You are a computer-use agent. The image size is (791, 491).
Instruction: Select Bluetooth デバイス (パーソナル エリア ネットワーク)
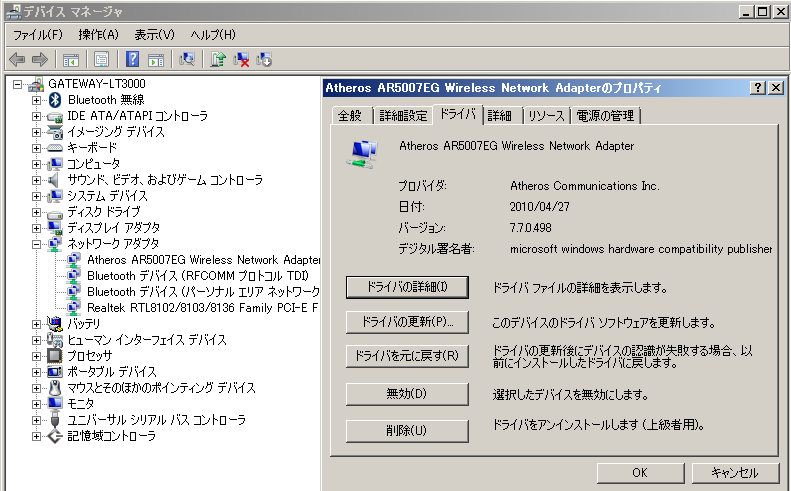tap(203, 292)
